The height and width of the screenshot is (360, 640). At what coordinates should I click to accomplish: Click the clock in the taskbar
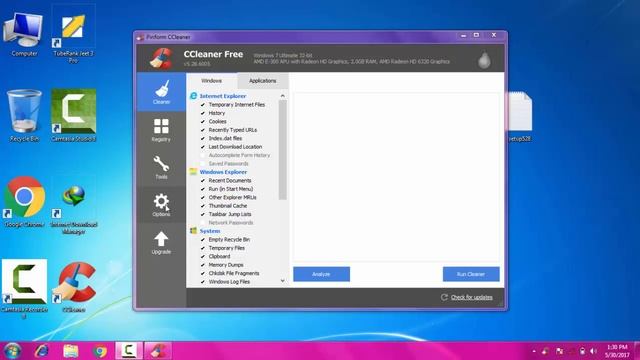click(617, 351)
